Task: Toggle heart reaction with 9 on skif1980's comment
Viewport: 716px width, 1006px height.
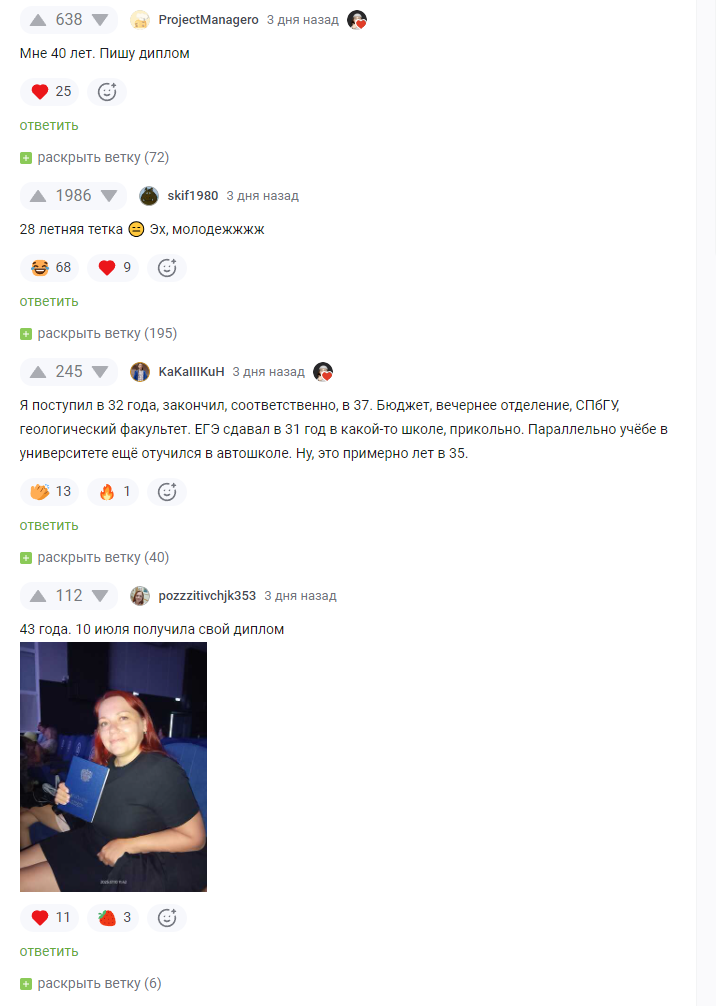Action: click(114, 268)
